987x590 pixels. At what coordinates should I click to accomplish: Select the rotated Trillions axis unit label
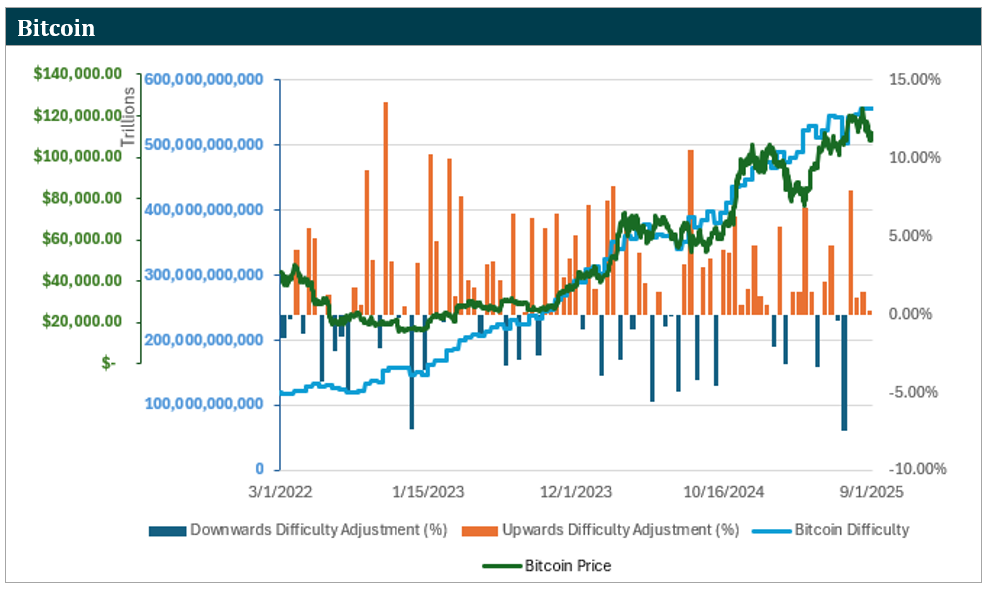pos(128,117)
